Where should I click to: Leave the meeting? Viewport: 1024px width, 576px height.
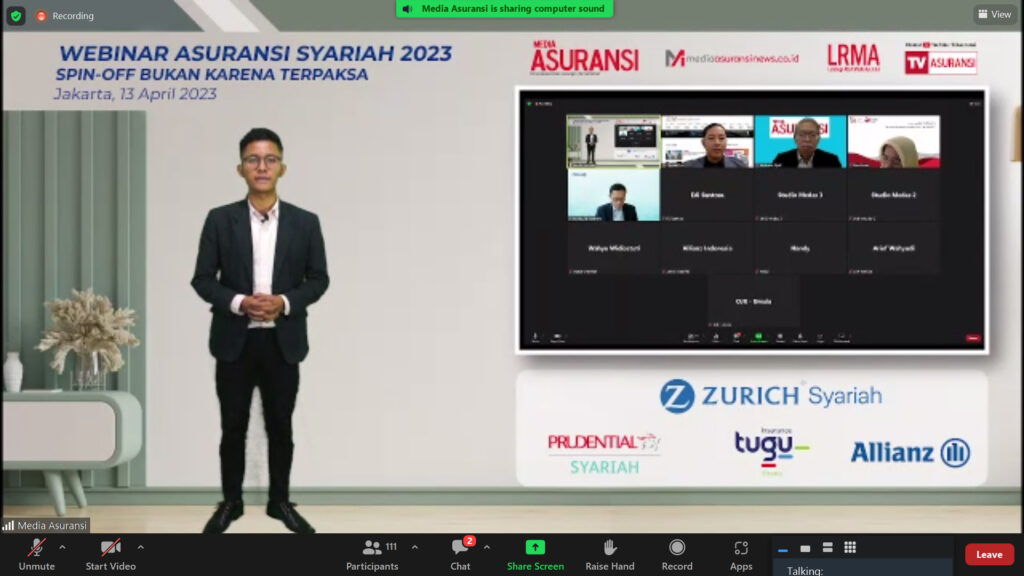[x=989, y=554]
